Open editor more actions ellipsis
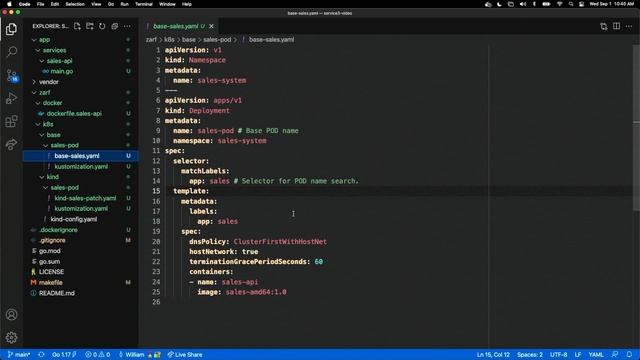 coord(629,26)
